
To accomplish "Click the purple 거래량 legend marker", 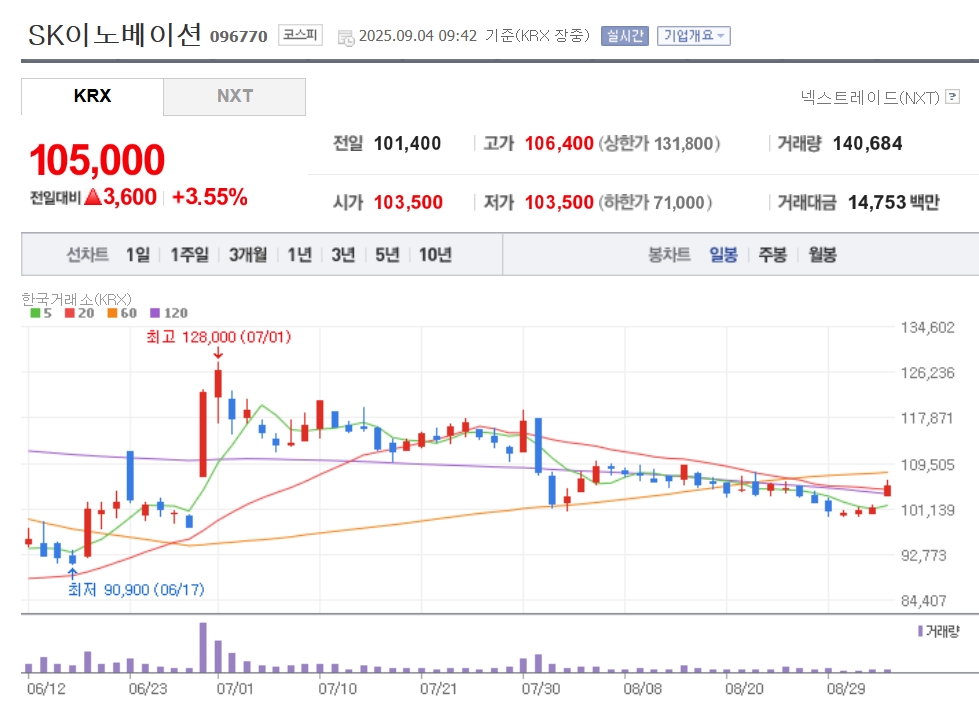I will (x=920, y=631).
